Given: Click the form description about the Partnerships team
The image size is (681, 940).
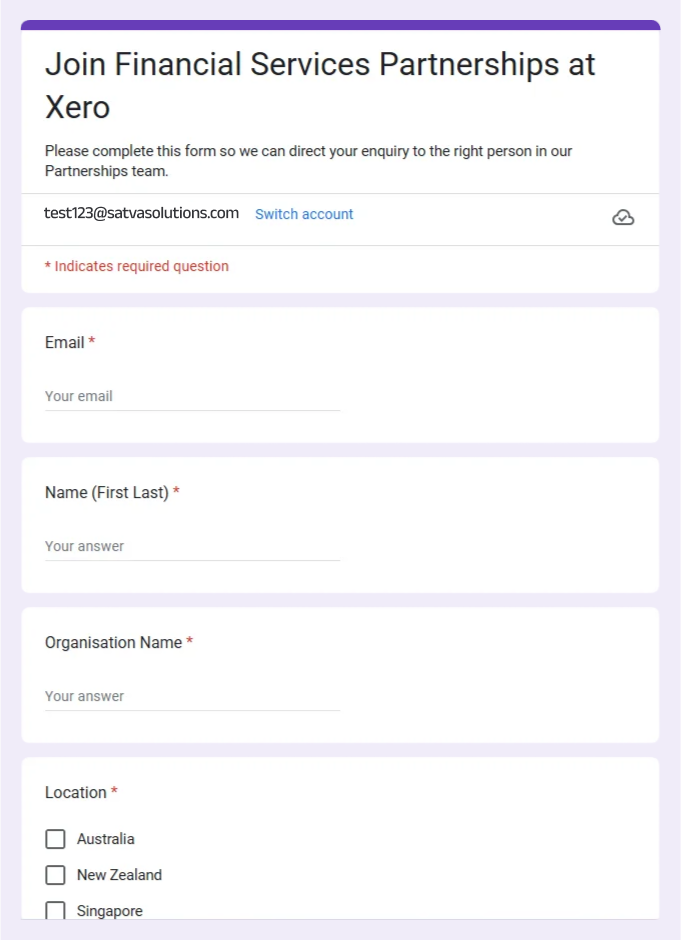Looking at the screenshot, I should click(308, 161).
